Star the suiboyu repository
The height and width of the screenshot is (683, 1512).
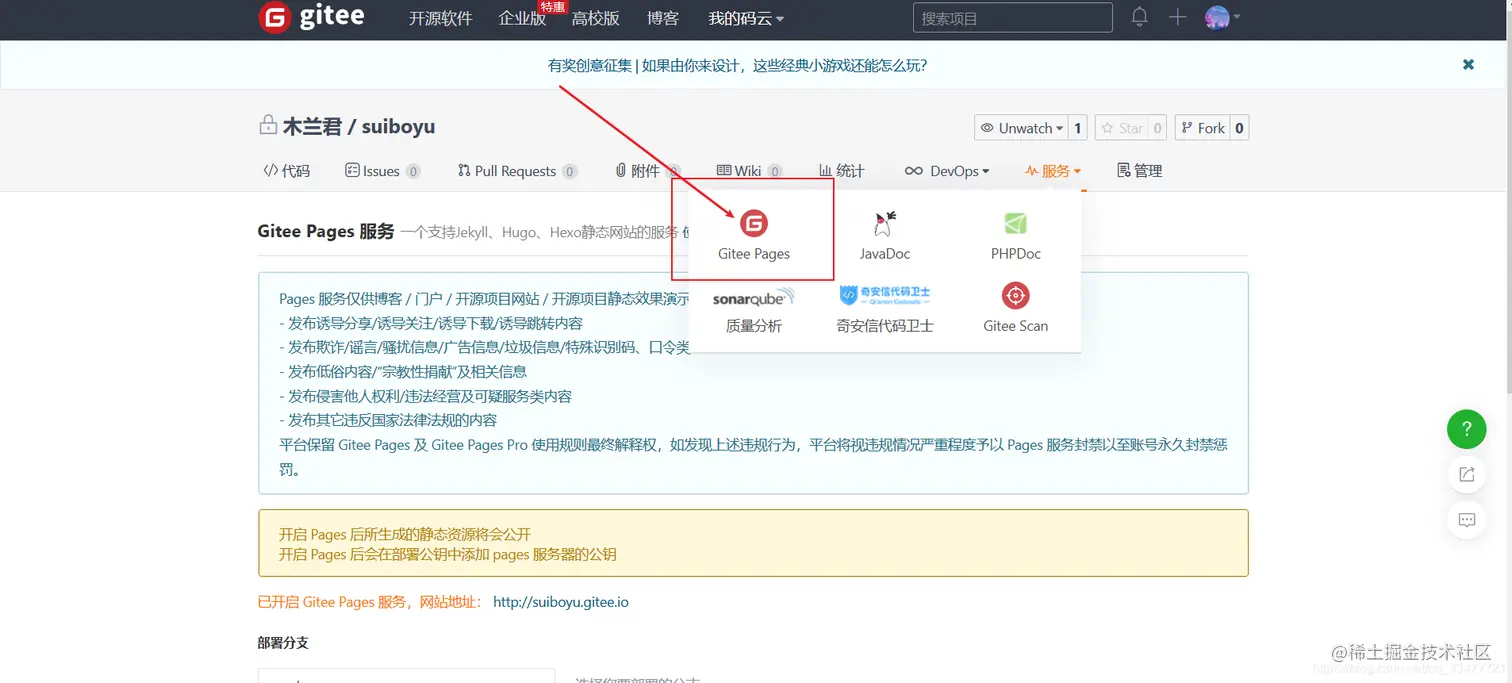point(1130,127)
